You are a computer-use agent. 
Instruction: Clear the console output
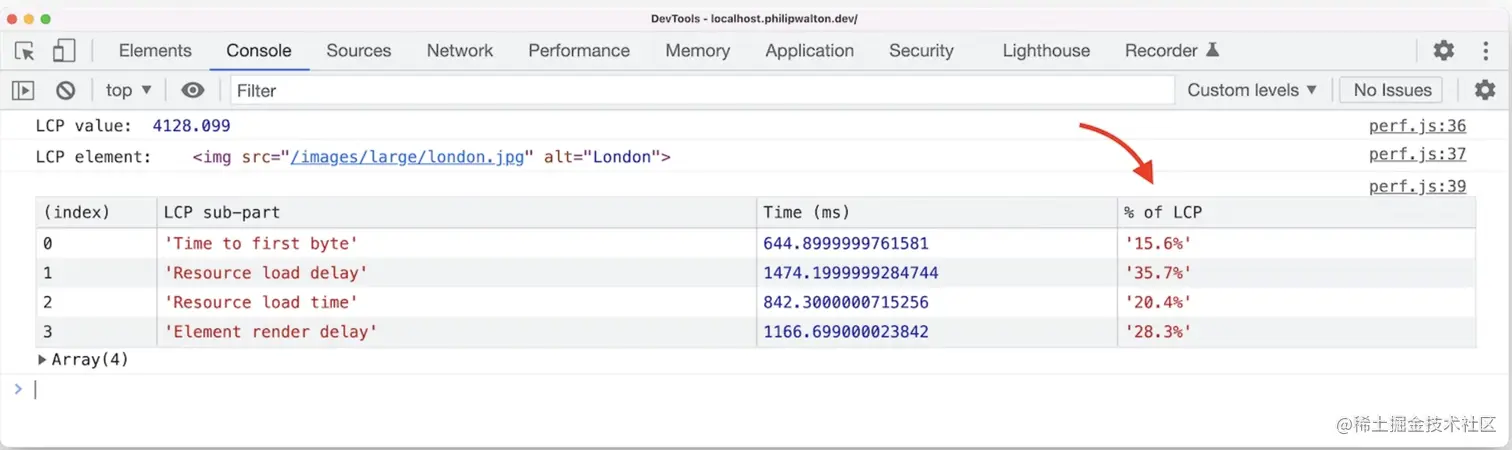(66, 90)
